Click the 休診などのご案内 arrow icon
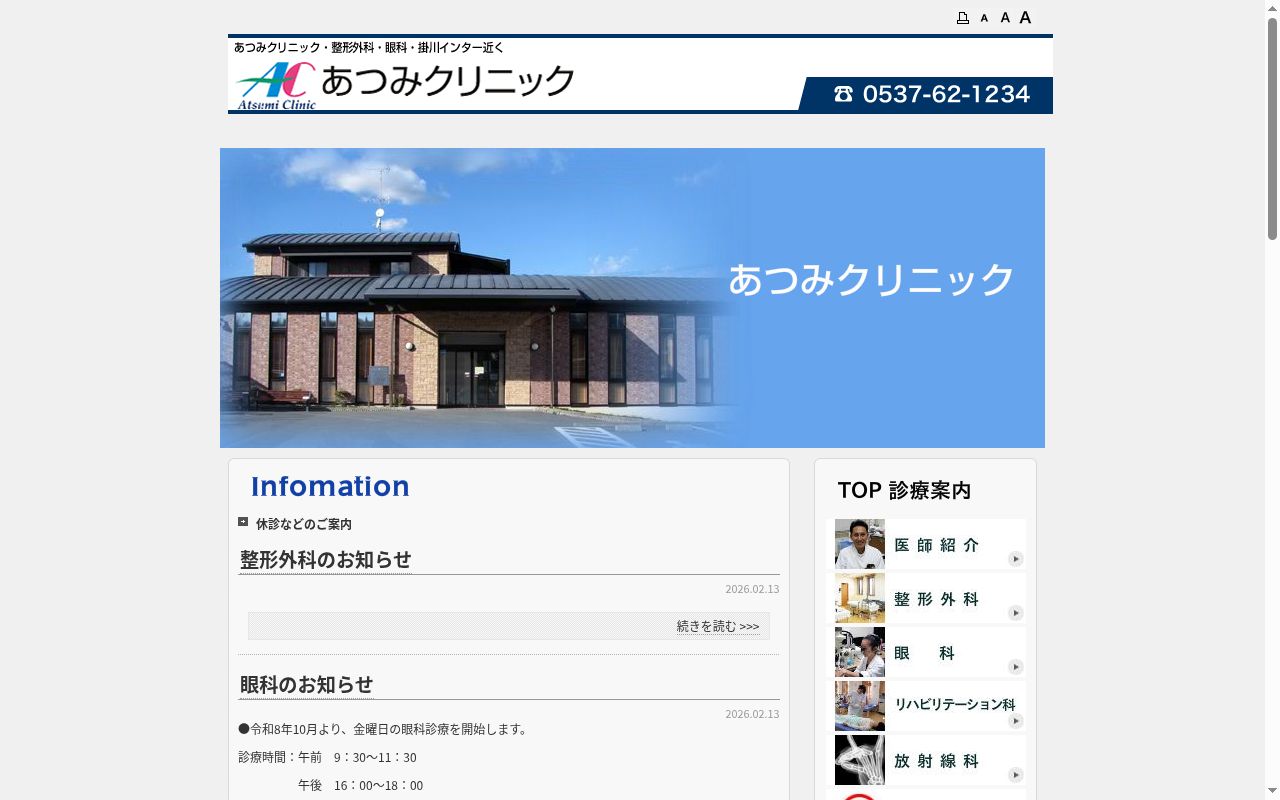The height and width of the screenshot is (800, 1280). [x=243, y=521]
